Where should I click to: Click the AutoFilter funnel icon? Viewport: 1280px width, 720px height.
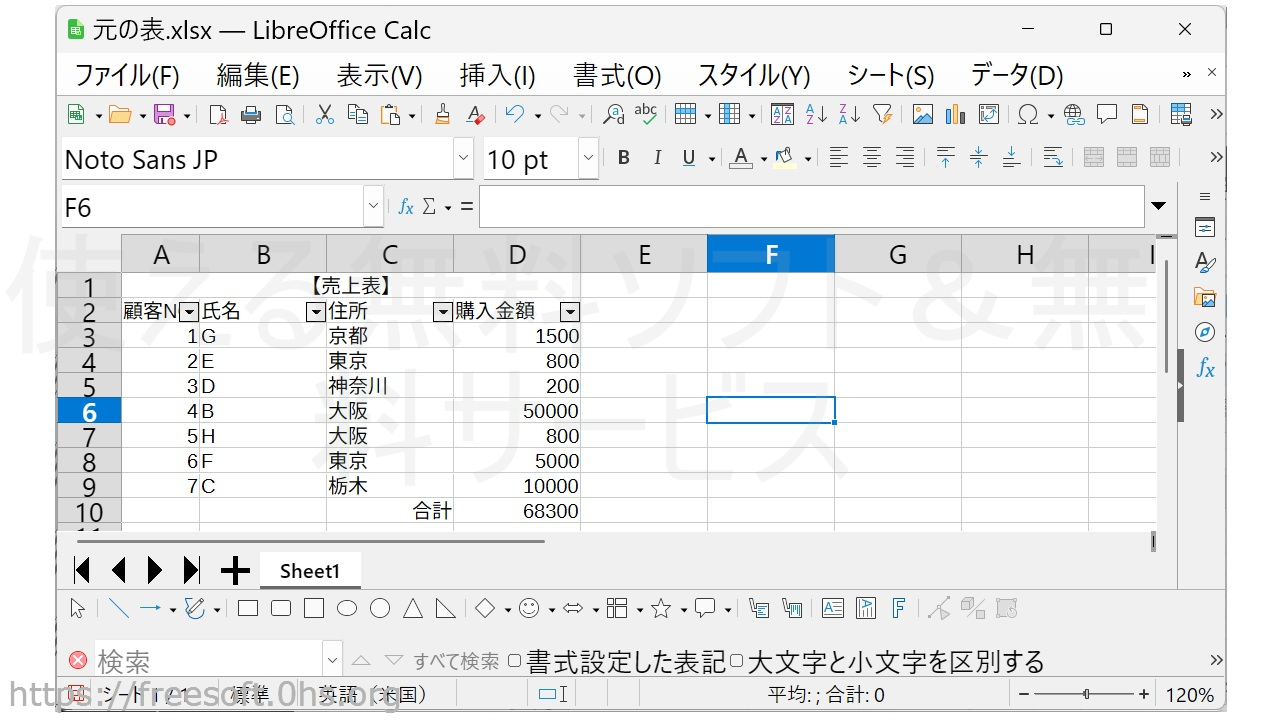(882, 115)
